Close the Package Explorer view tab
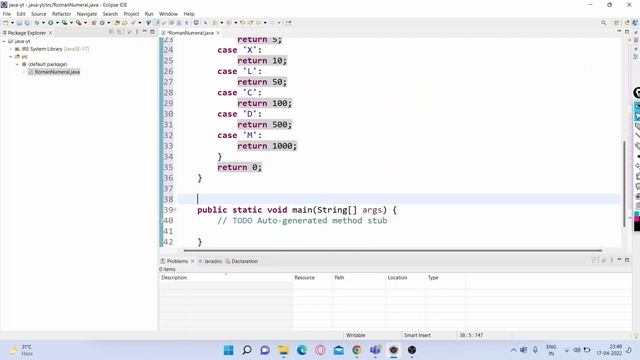 [51, 33]
